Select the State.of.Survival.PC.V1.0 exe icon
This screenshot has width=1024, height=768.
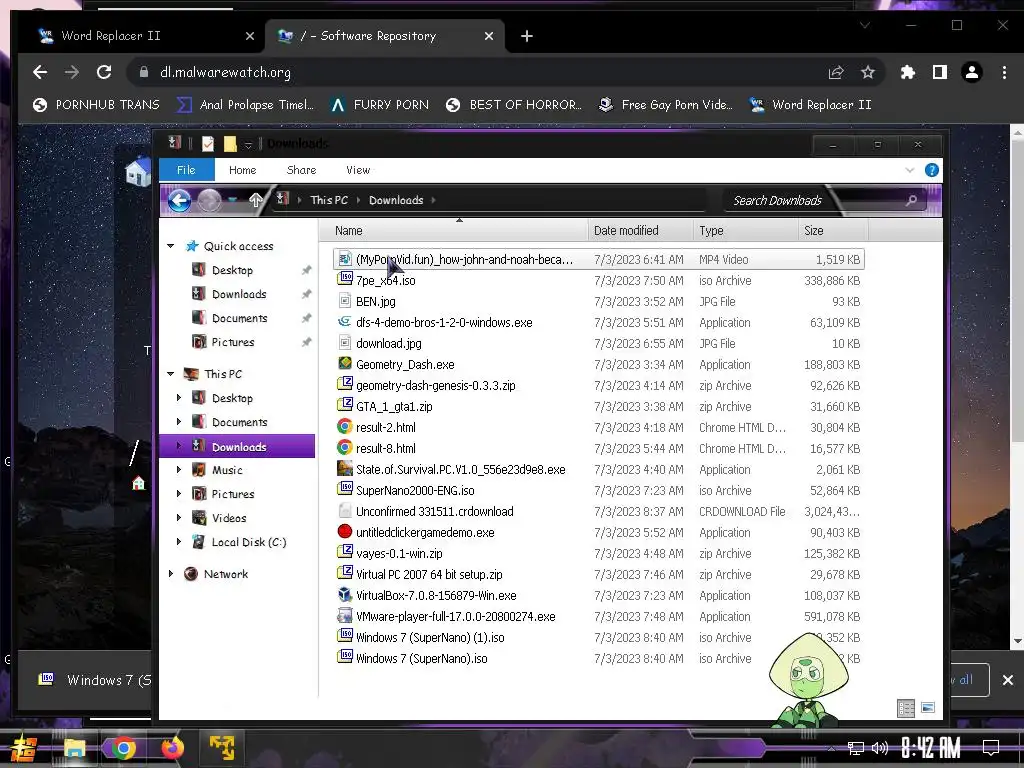pos(345,469)
